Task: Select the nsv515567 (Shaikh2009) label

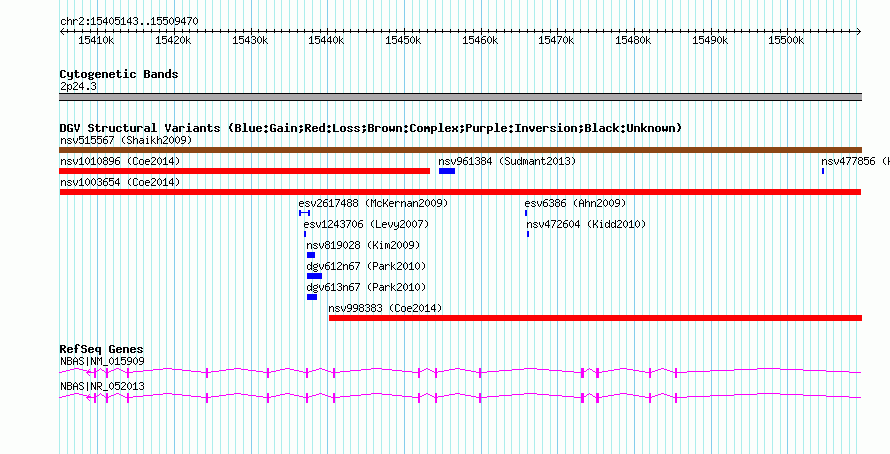Action: 126,140
